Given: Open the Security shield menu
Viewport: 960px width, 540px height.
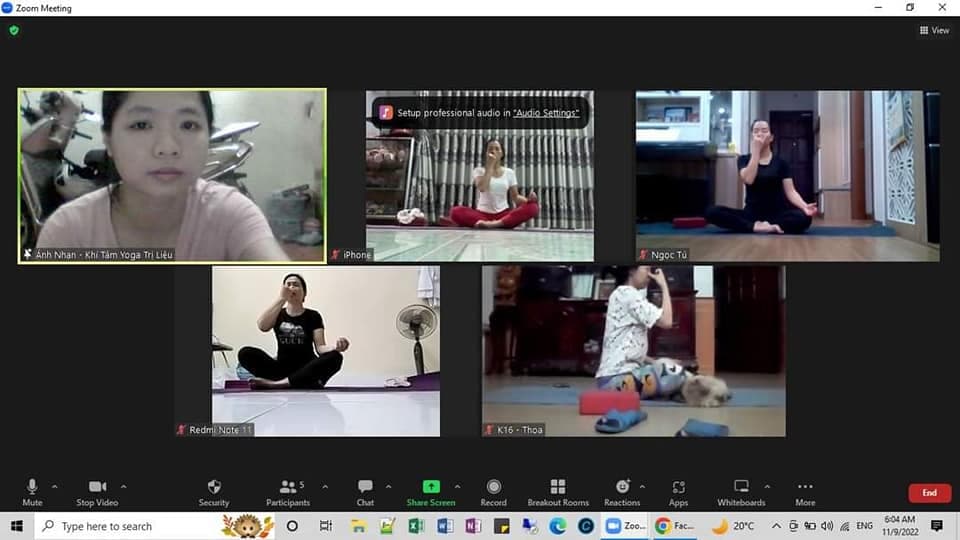Looking at the screenshot, I should (x=214, y=493).
